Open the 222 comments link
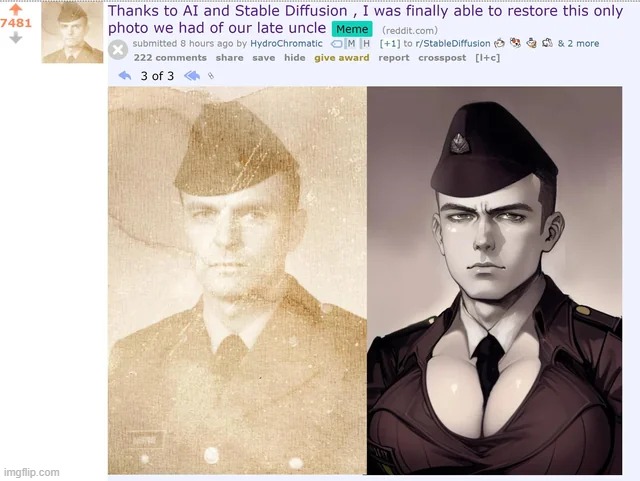The image size is (640, 481). click(x=170, y=58)
